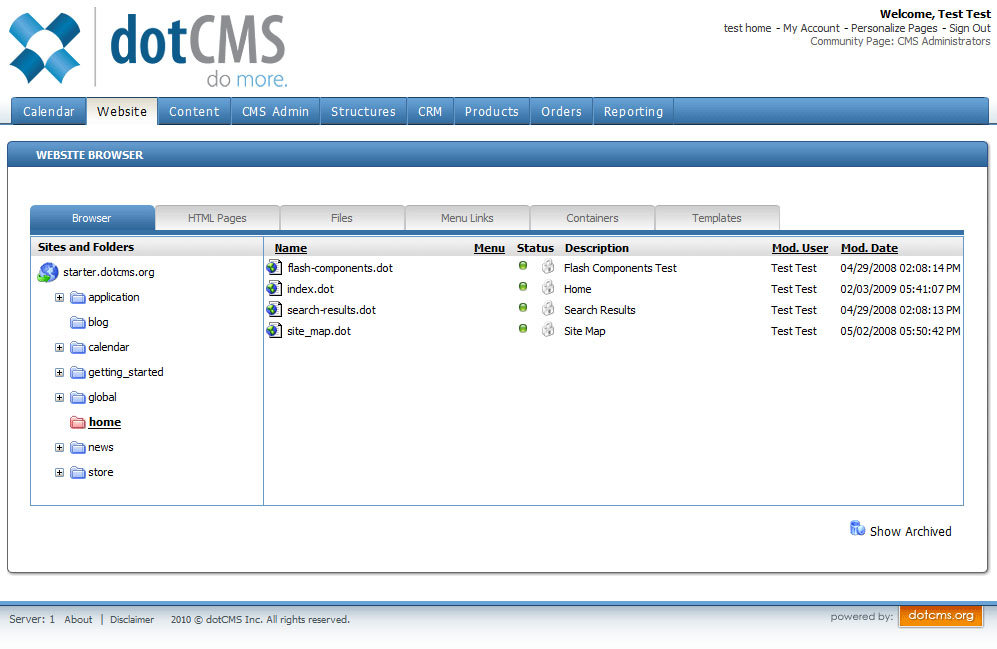This screenshot has height=649, width=997.
Task: Click green status dot for index.dot
Action: (523, 287)
